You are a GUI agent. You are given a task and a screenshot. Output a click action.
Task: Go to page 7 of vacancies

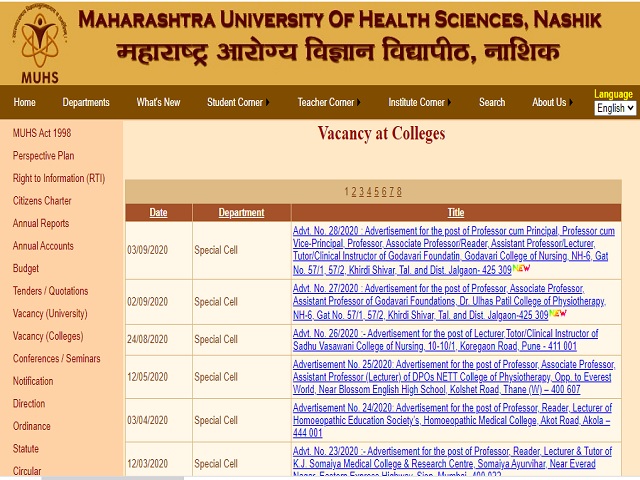click(391, 191)
